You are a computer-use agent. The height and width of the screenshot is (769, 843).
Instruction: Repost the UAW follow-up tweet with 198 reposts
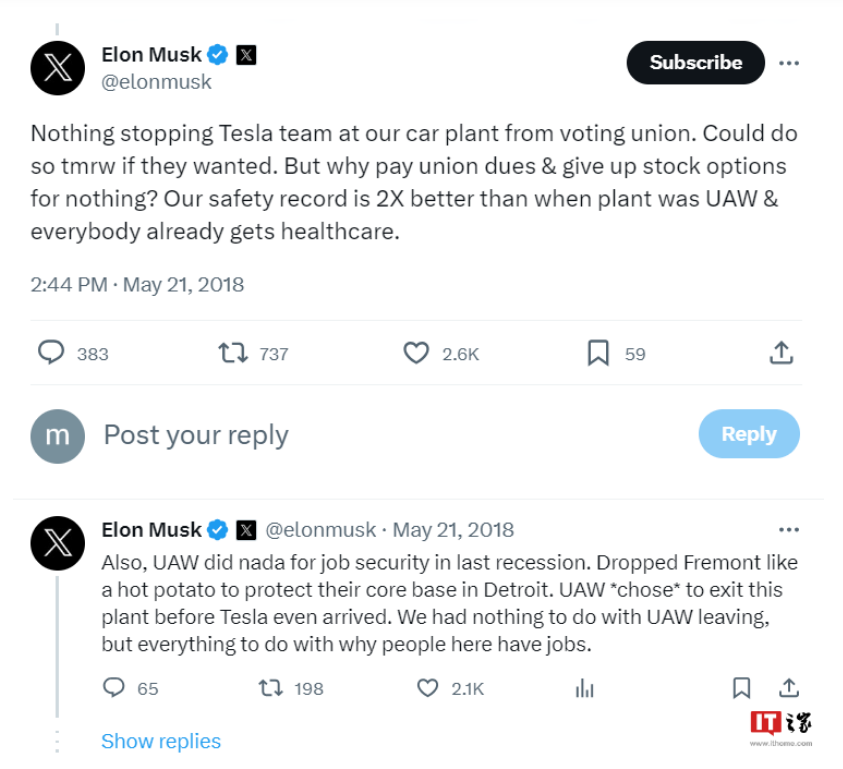click(x=270, y=688)
